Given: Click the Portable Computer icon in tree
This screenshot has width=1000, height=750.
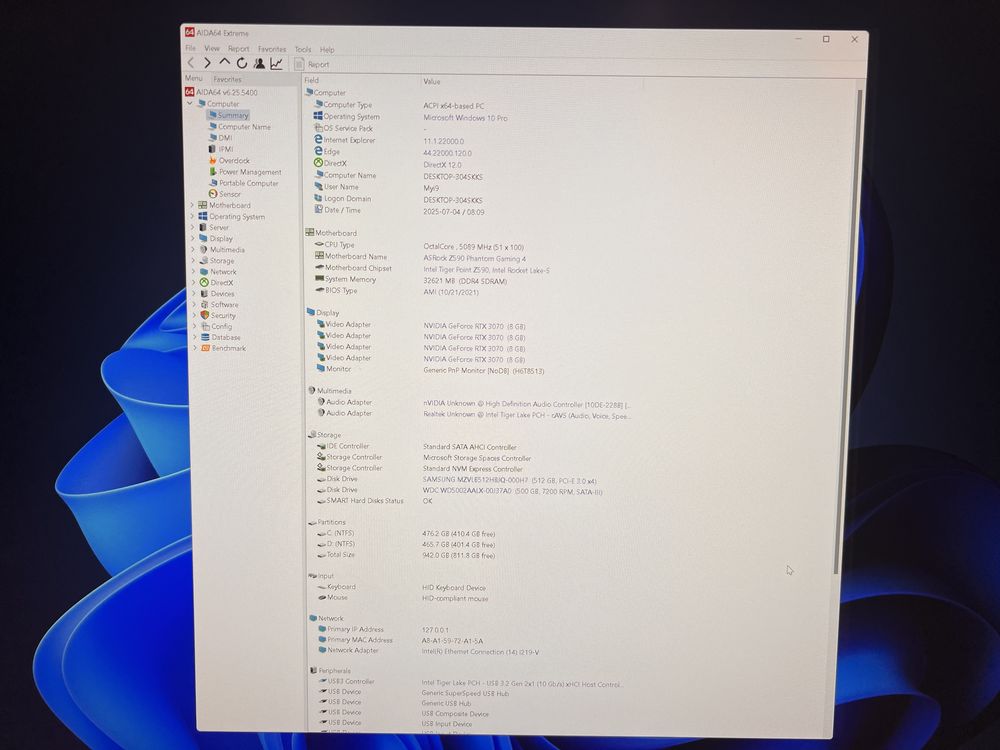Looking at the screenshot, I should (213, 182).
